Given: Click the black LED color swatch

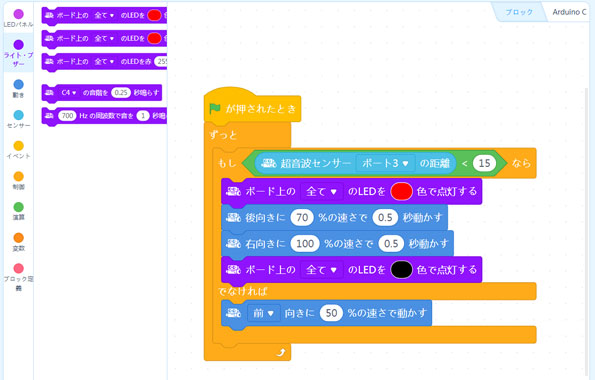Looking at the screenshot, I should (401, 270).
